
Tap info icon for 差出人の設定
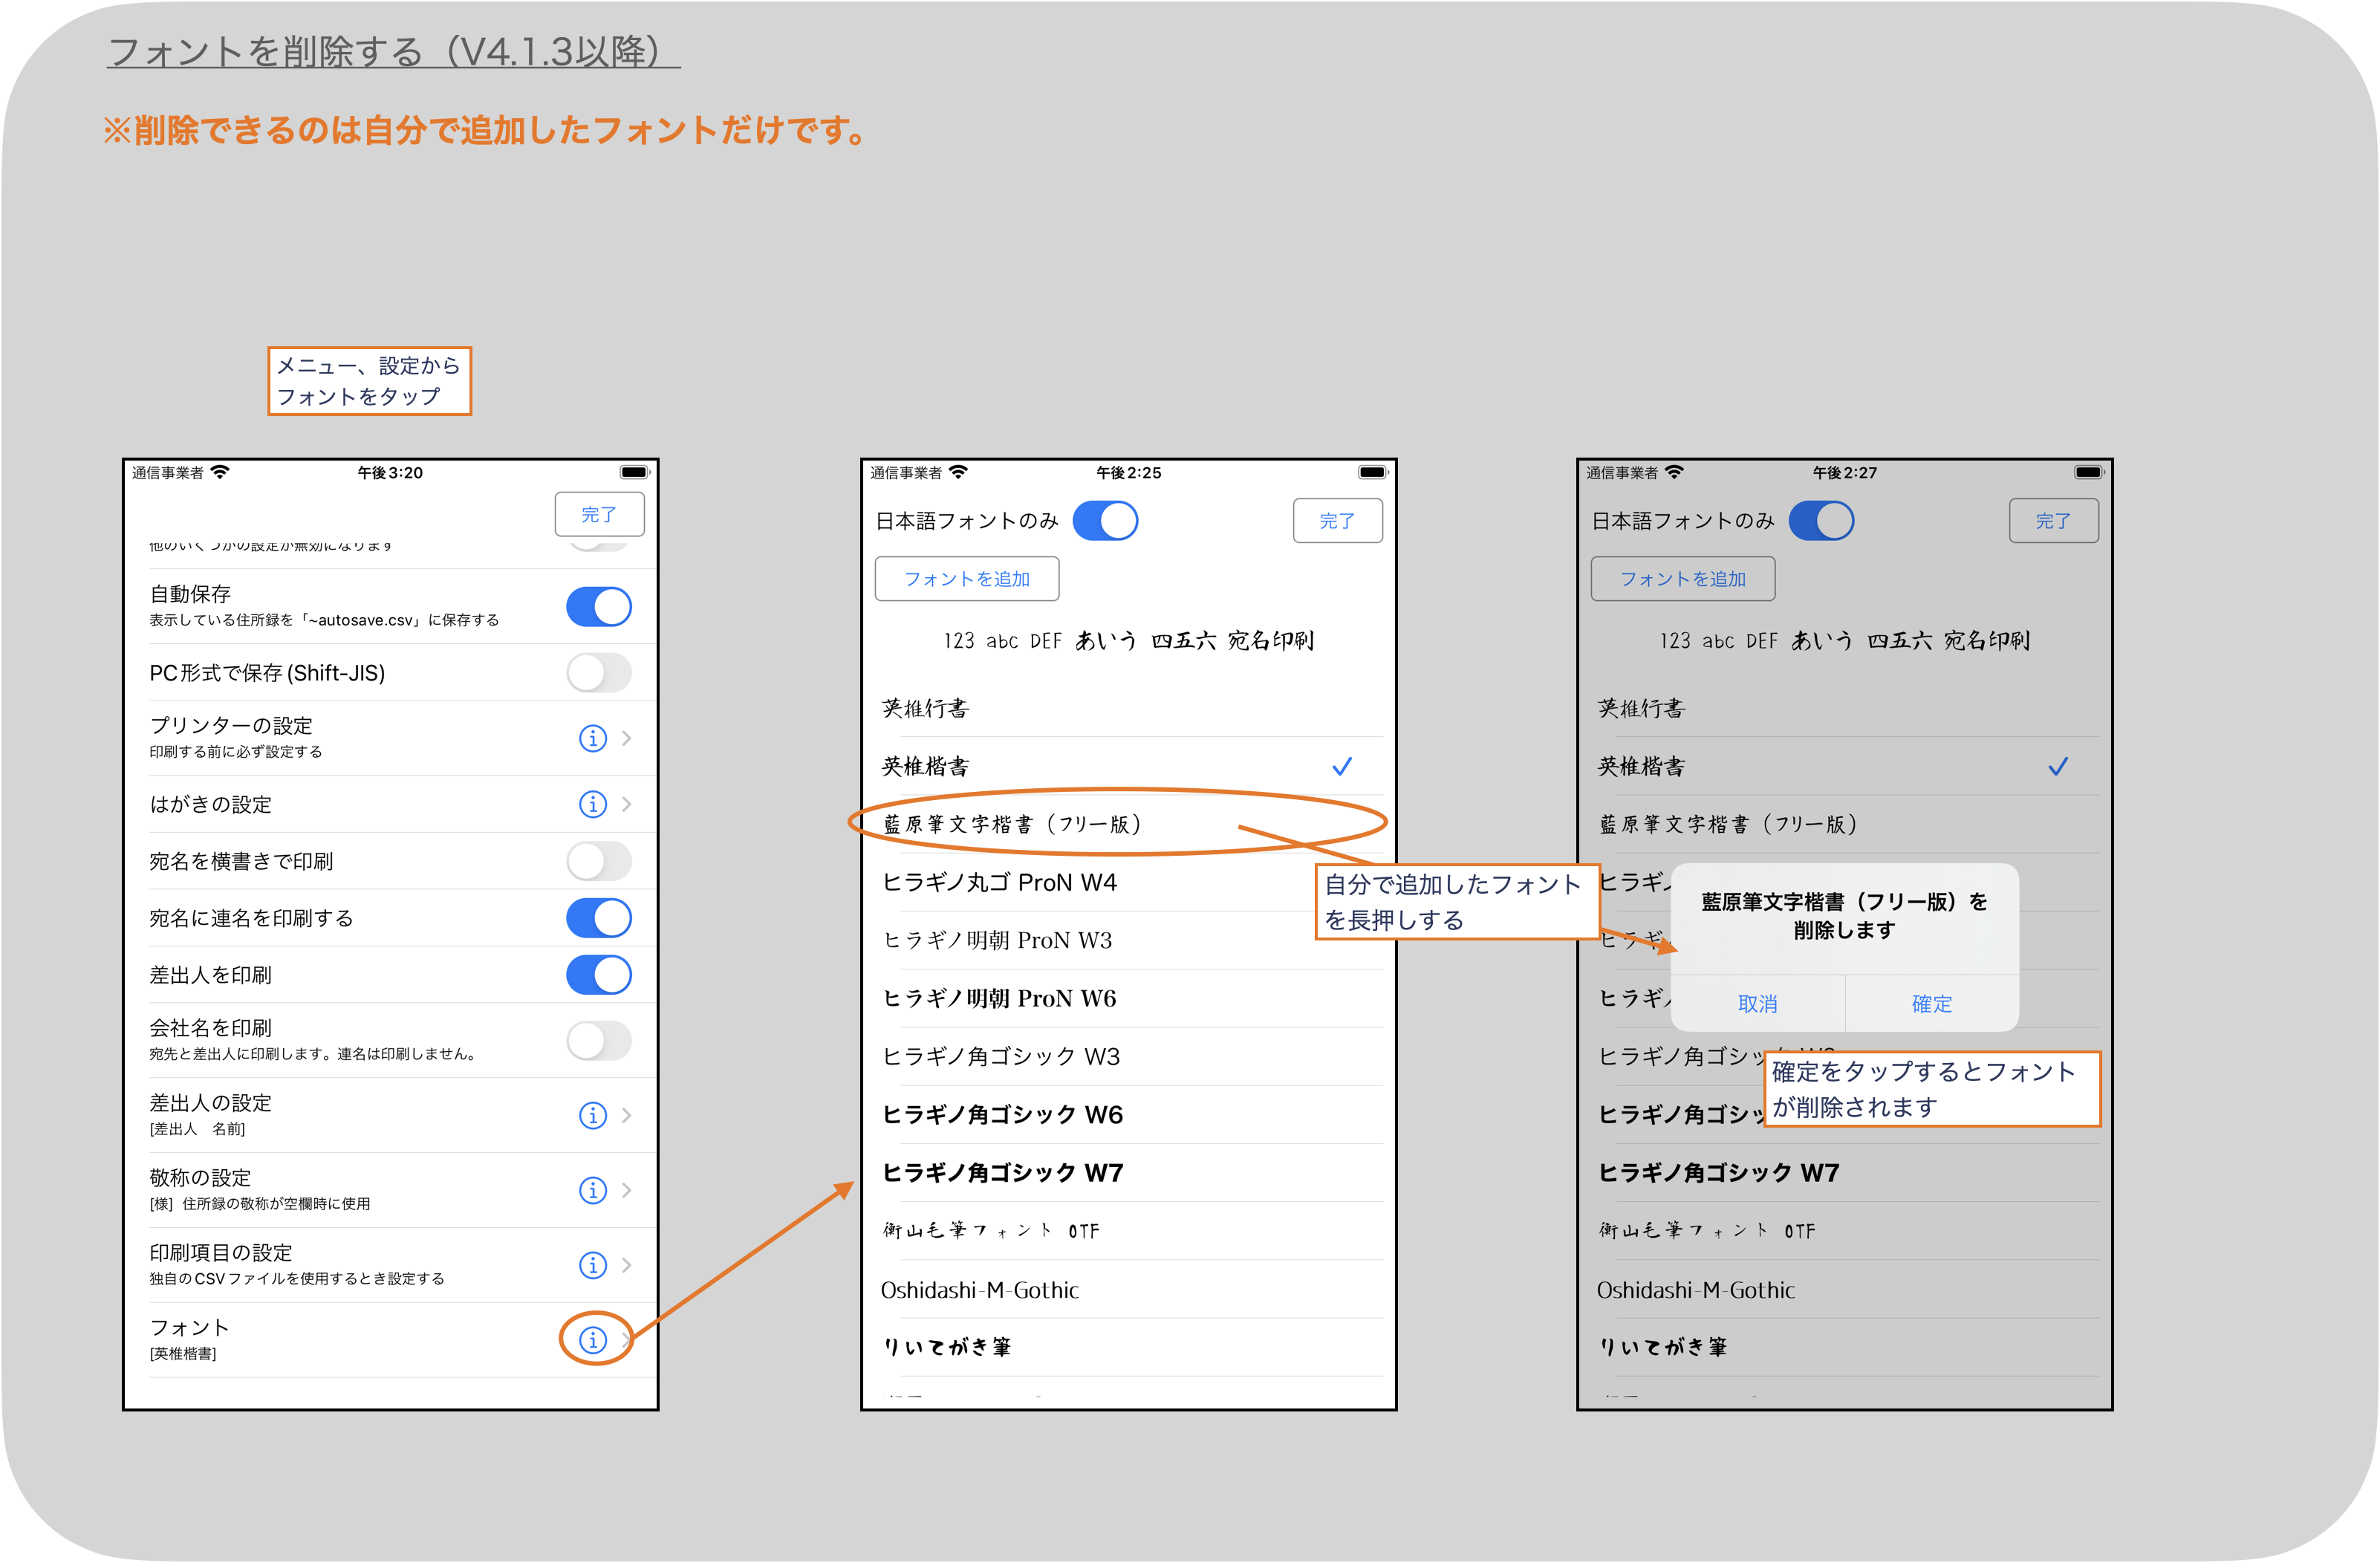pyautogui.click(x=593, y=1115)
